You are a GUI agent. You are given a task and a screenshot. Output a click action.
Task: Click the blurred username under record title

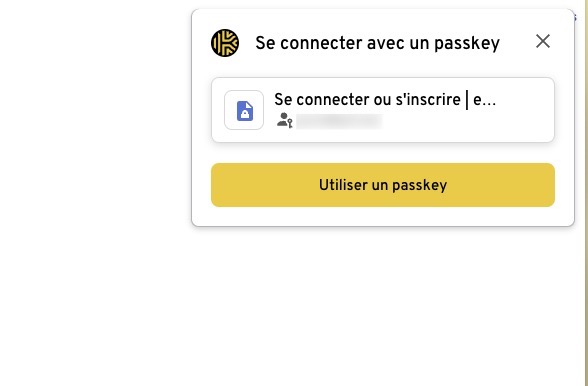pos(339,122)
